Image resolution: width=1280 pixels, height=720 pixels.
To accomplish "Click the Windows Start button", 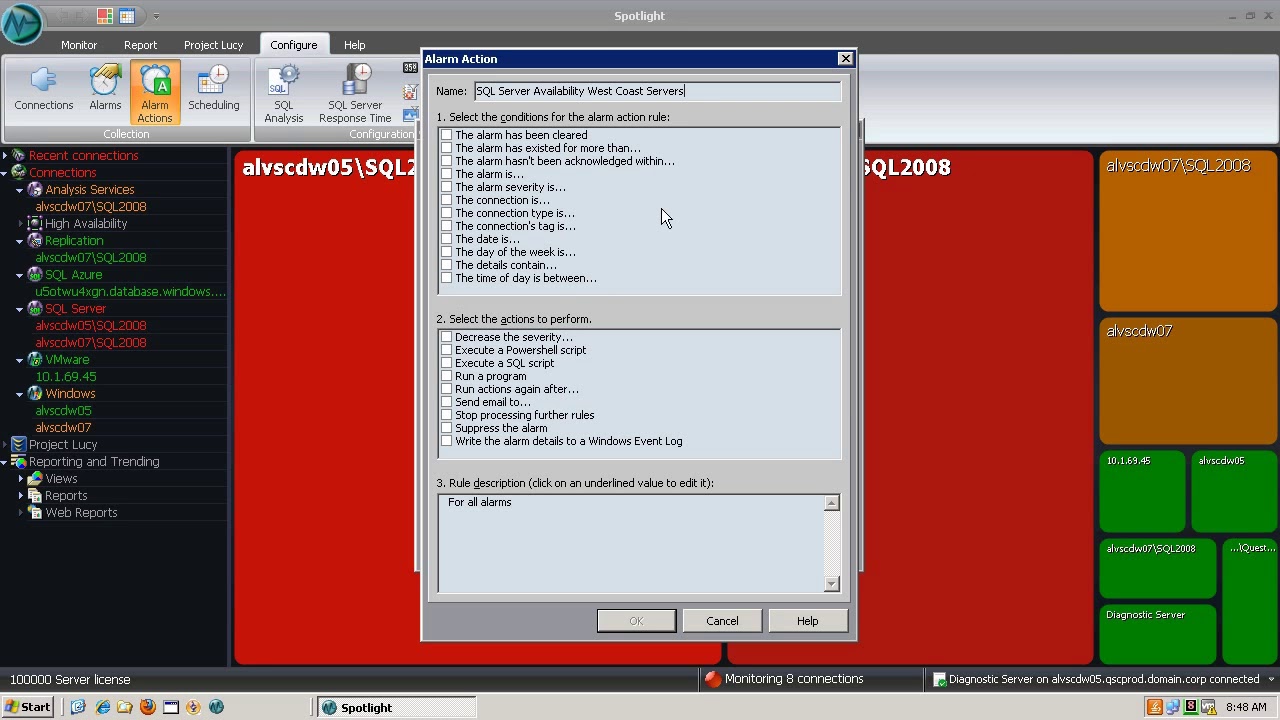I will coord(28,707).
